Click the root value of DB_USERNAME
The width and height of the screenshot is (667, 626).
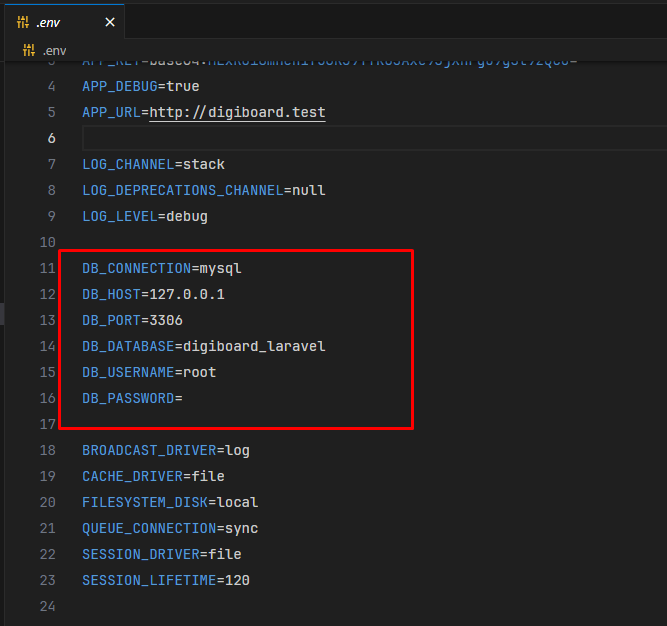pyautogui.click(x=199, y=372)
